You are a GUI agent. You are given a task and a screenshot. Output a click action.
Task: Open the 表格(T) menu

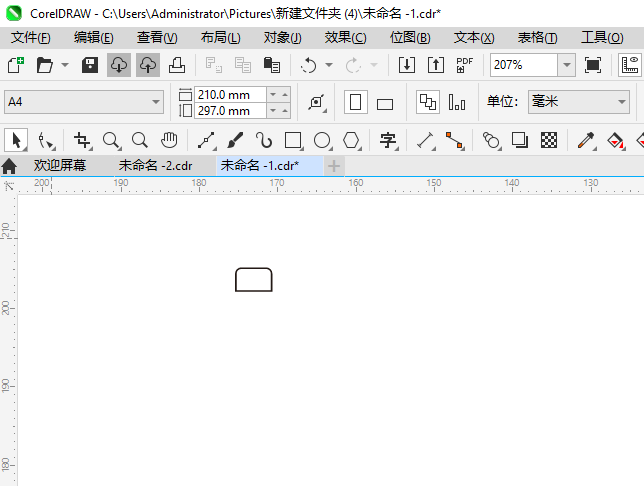pyautogui.click(x=537, y=38)
